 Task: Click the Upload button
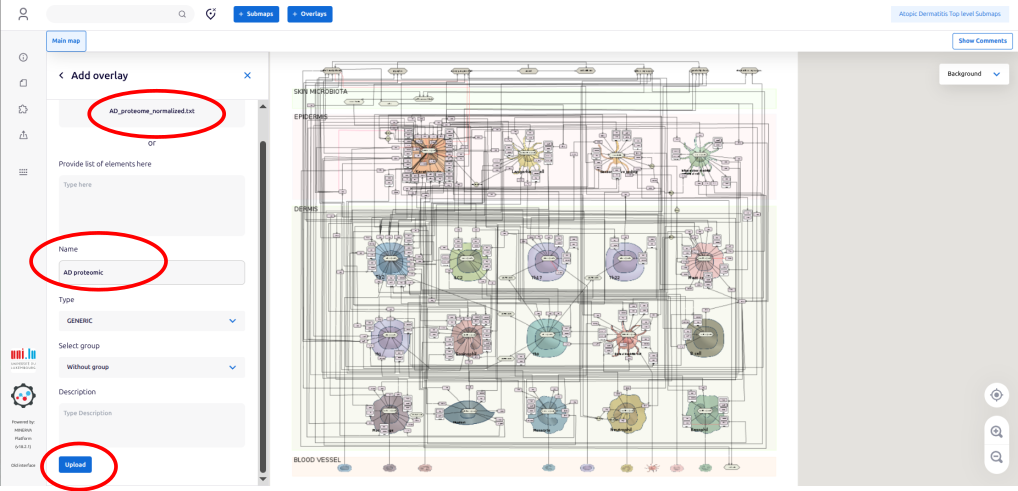point(76,465)
